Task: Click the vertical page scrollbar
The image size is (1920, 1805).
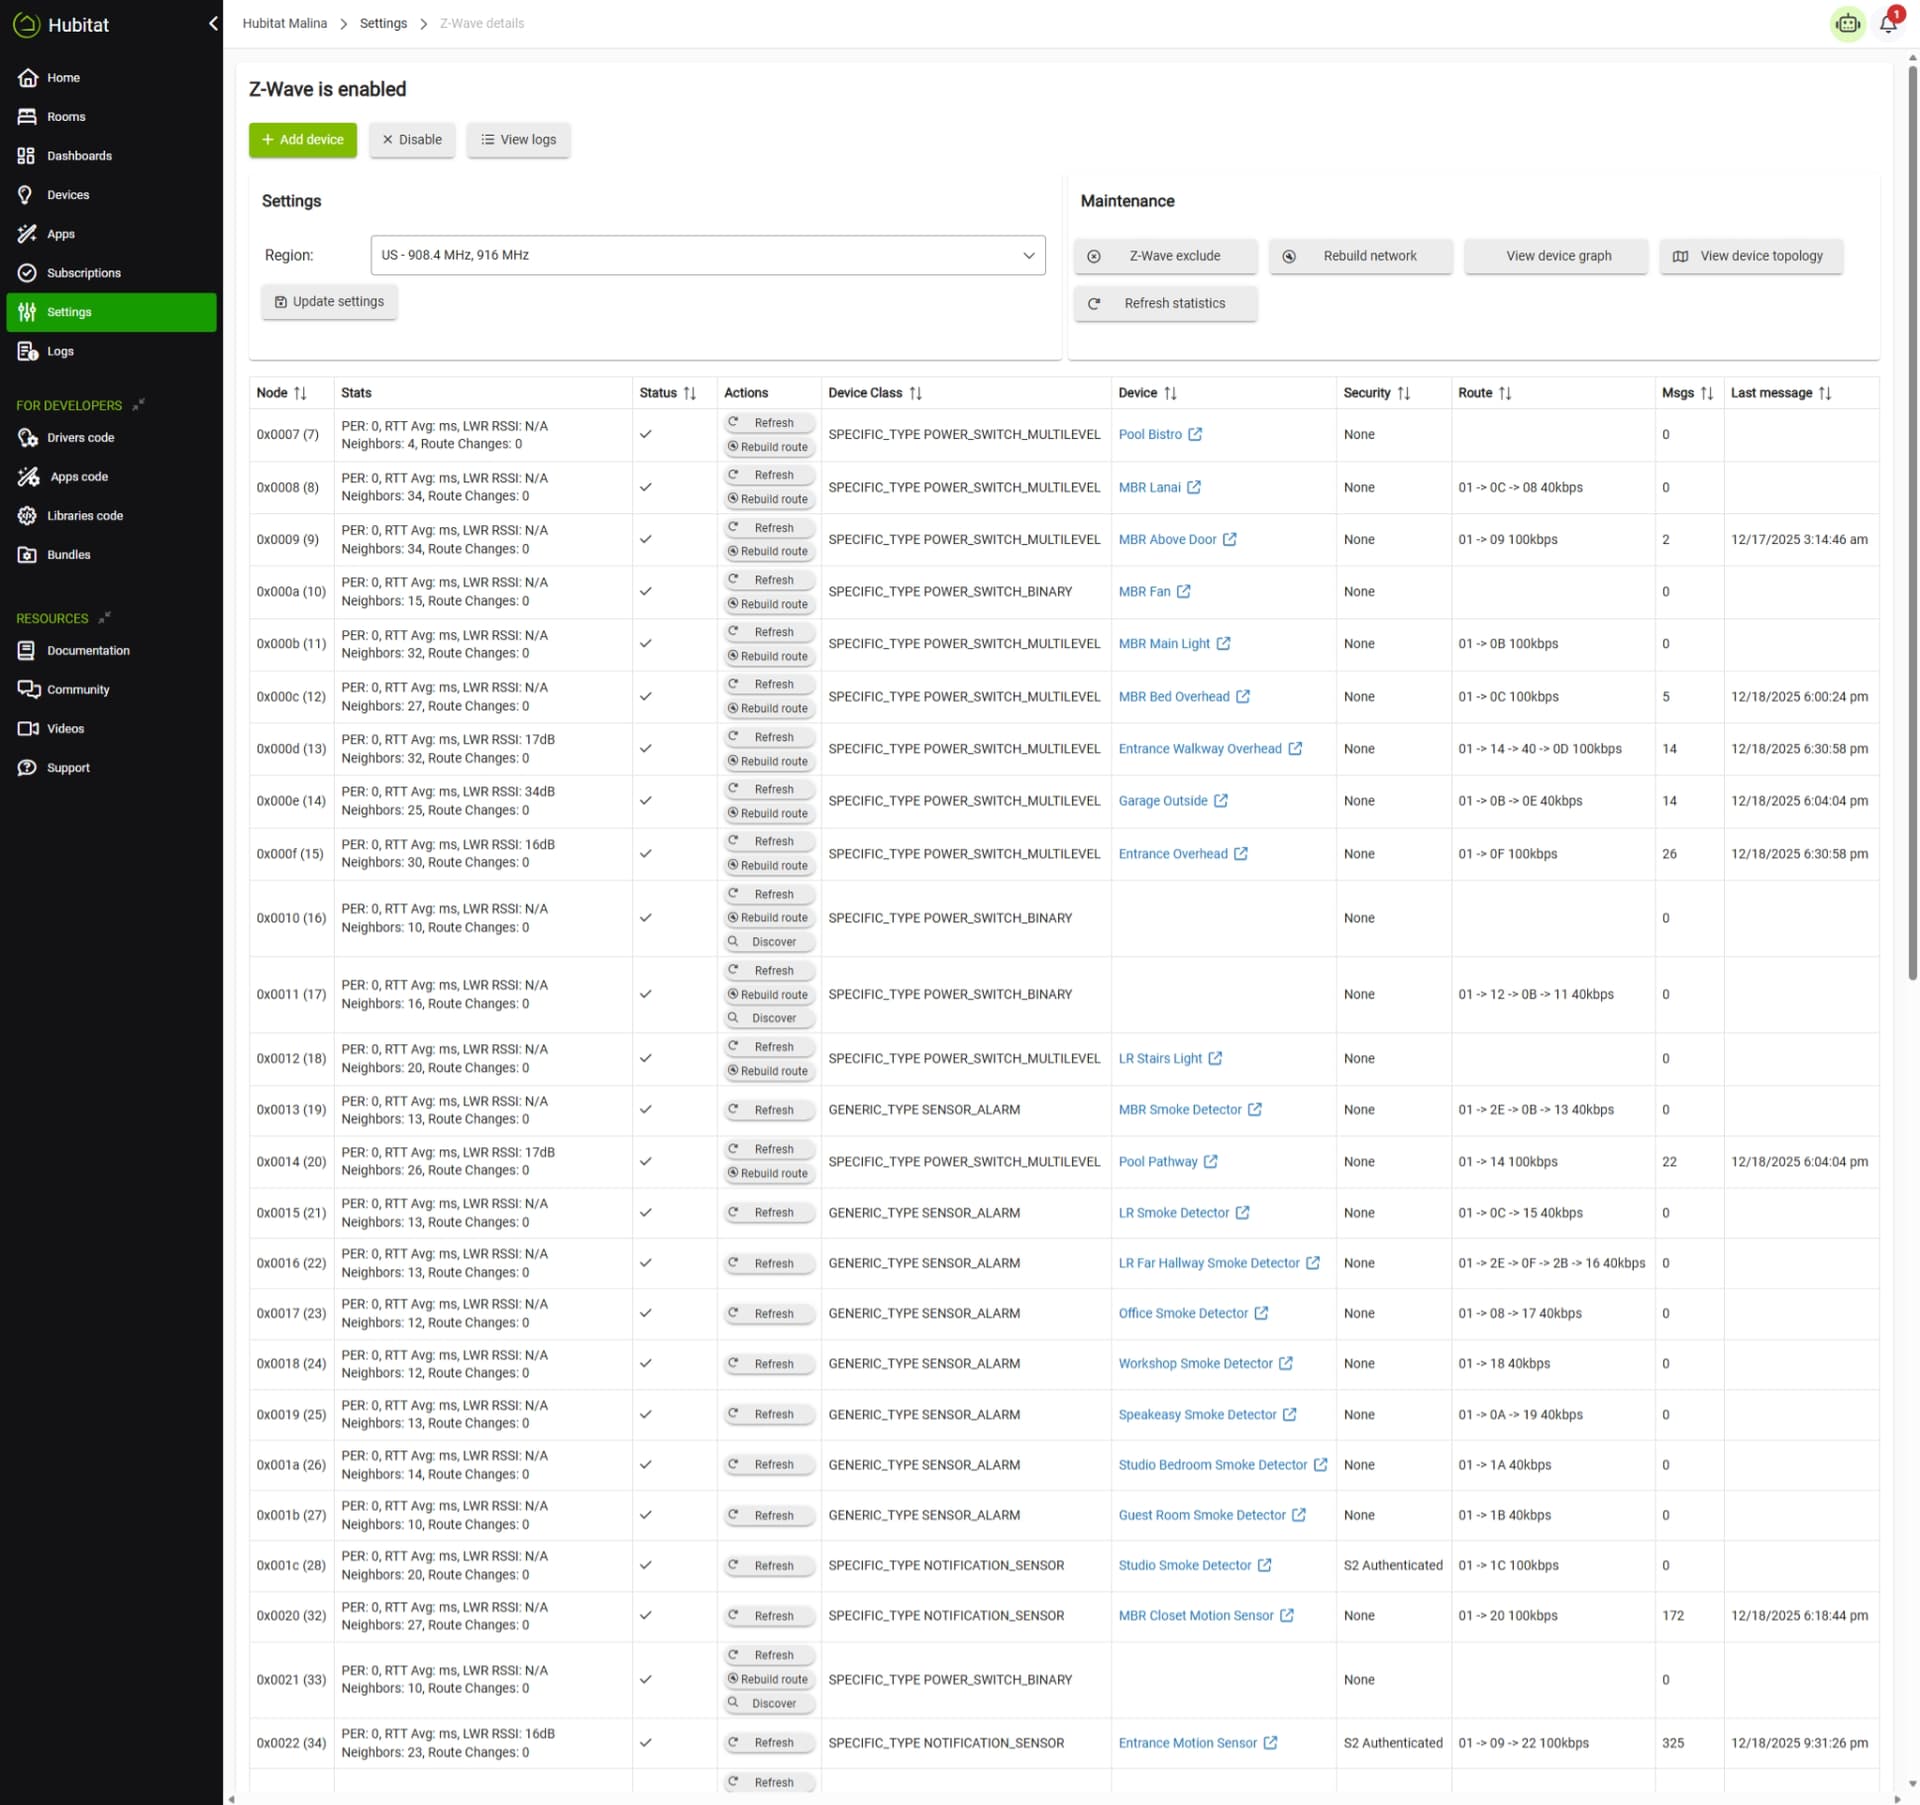Action: point(1912,520)
